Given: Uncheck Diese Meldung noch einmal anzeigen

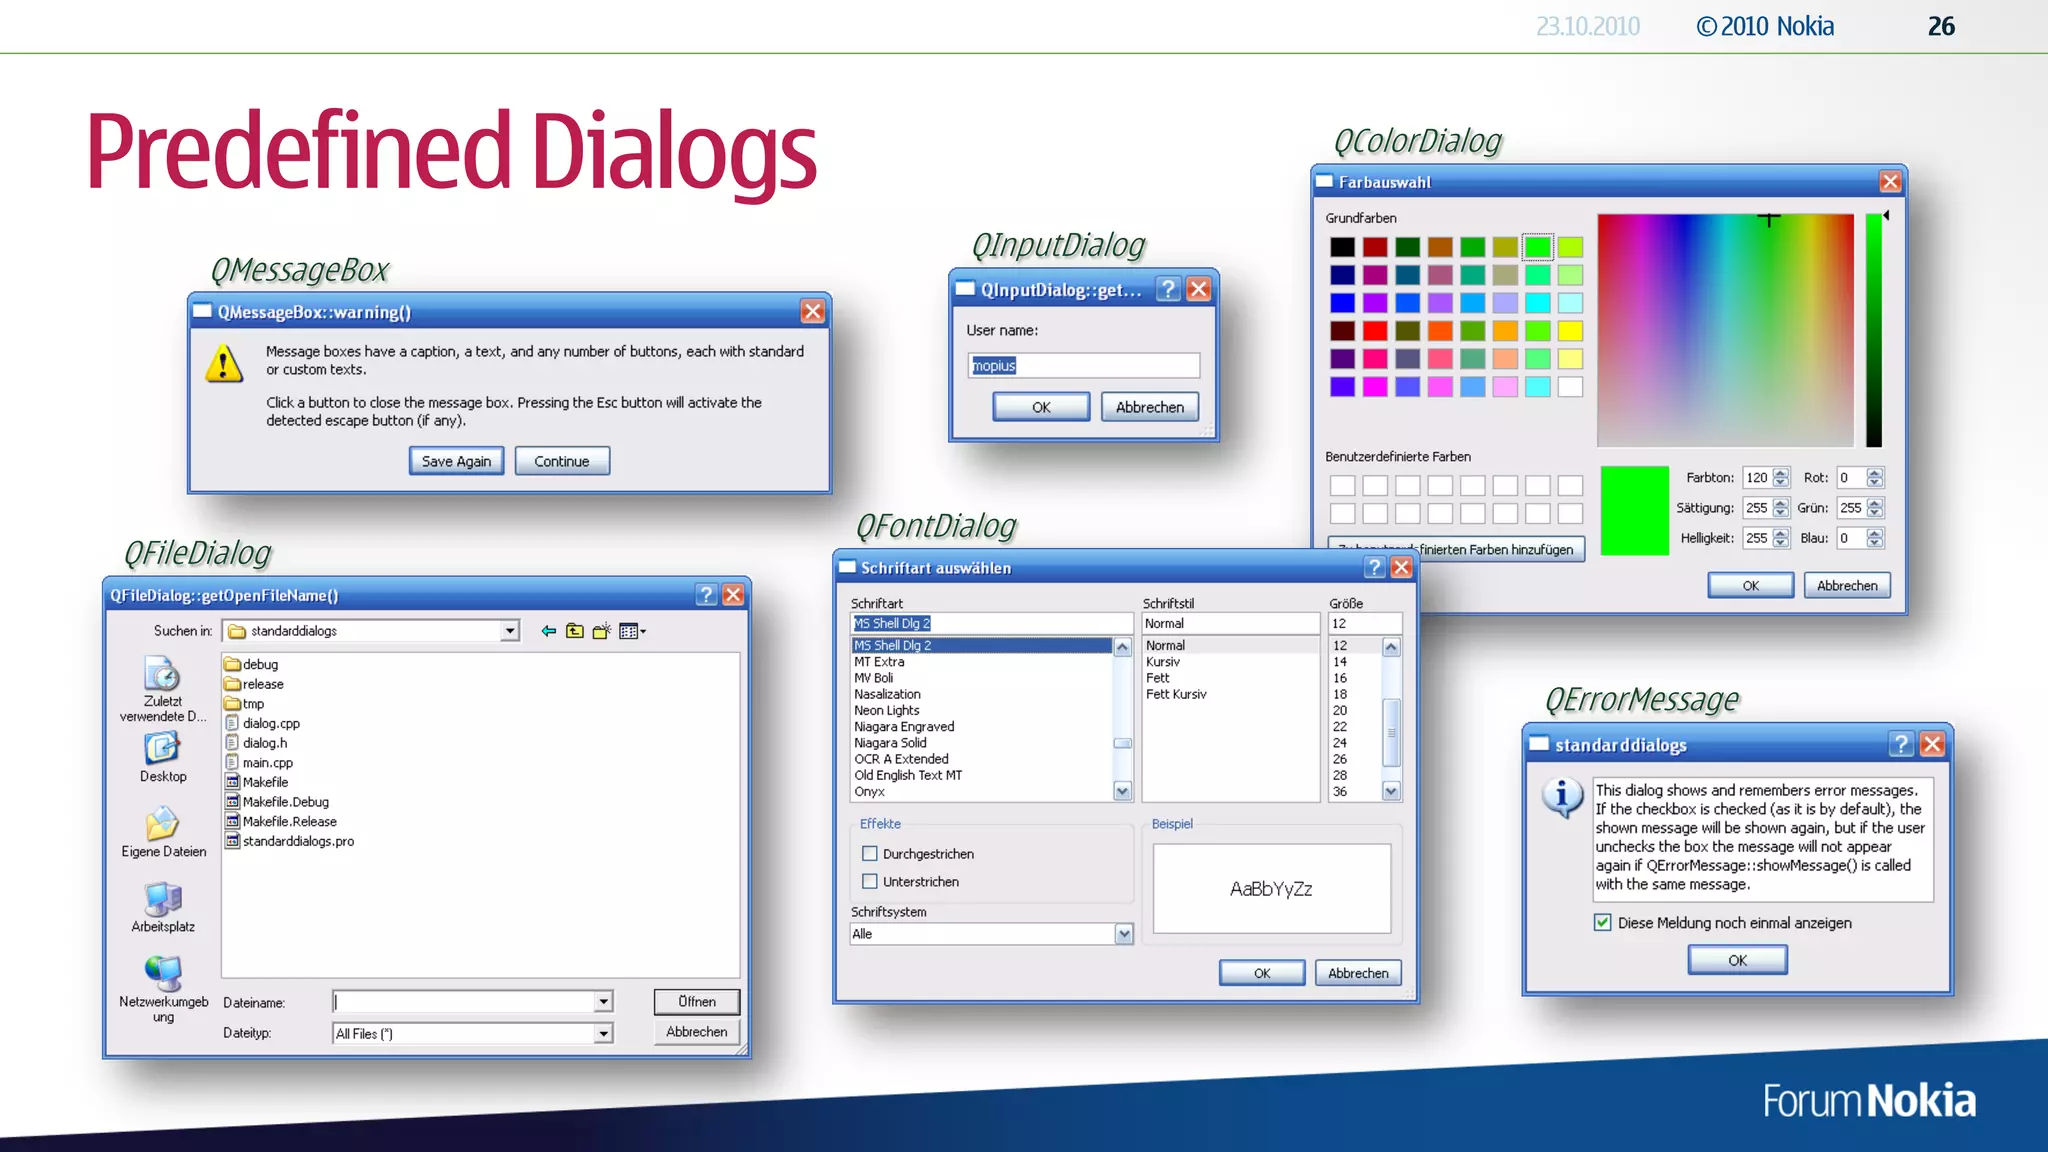Looking at the screenshot, I should coord(1603,923).
